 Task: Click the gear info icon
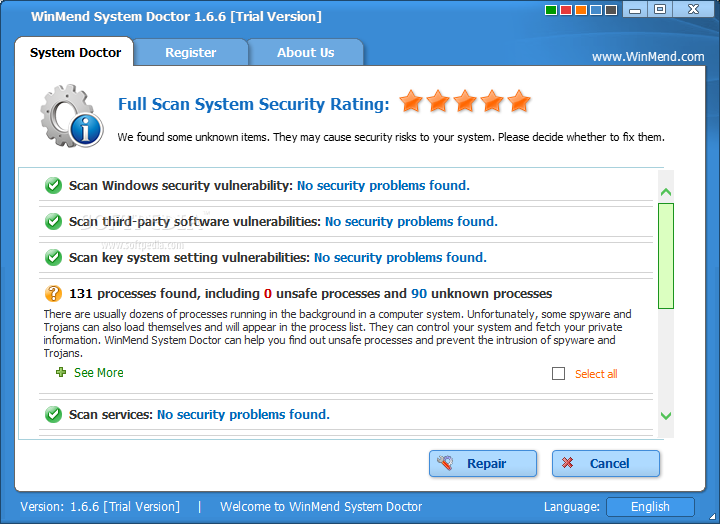pos(71,116)
